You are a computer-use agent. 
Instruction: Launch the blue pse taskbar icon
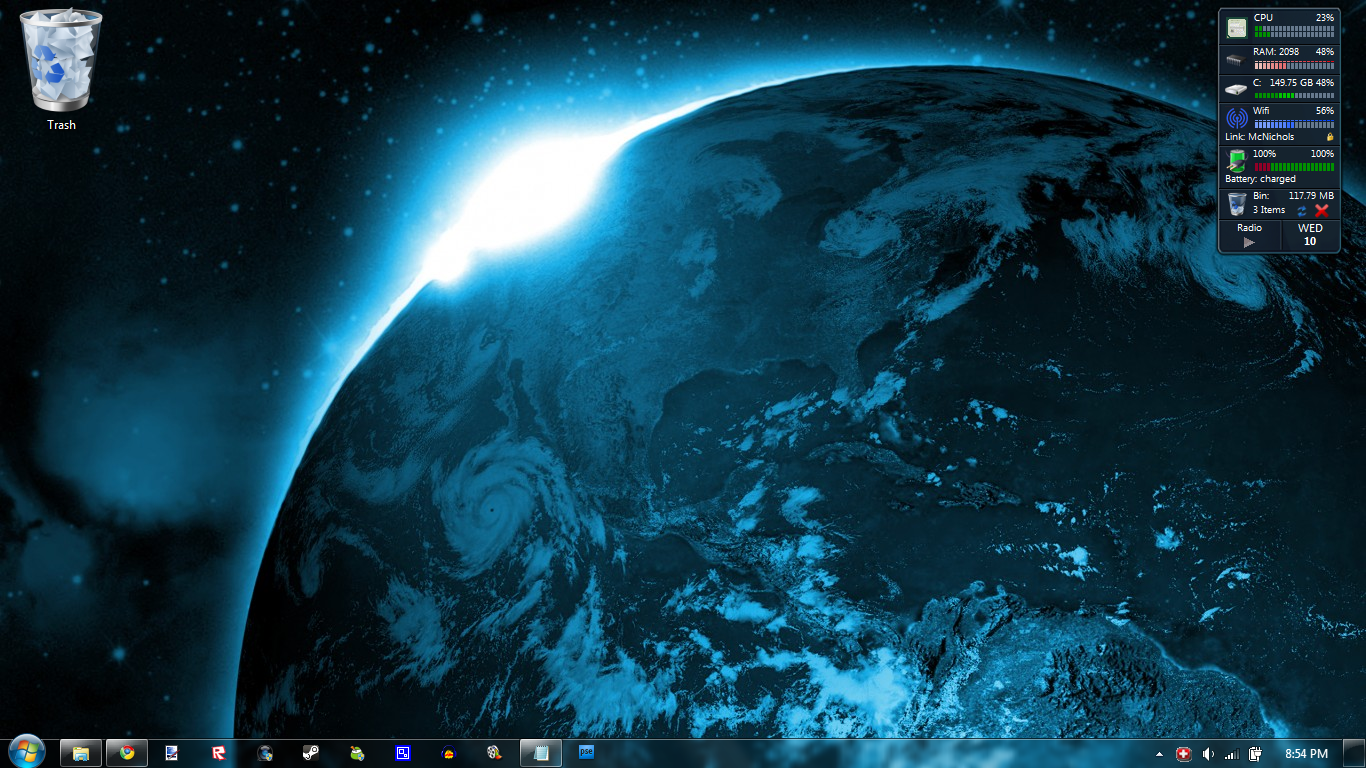pos(587,752)
